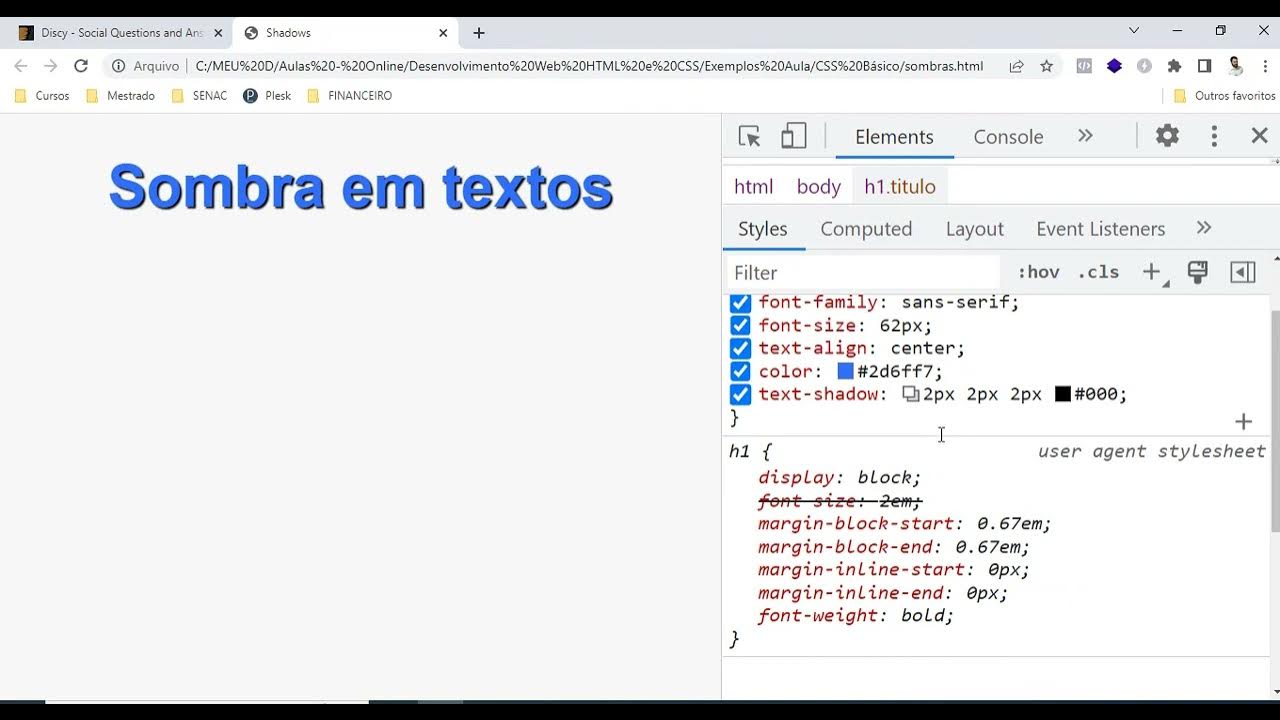Screen dimensions: 1280x720
Task: Open the browser side panel icon
Action: point(1205,66)
